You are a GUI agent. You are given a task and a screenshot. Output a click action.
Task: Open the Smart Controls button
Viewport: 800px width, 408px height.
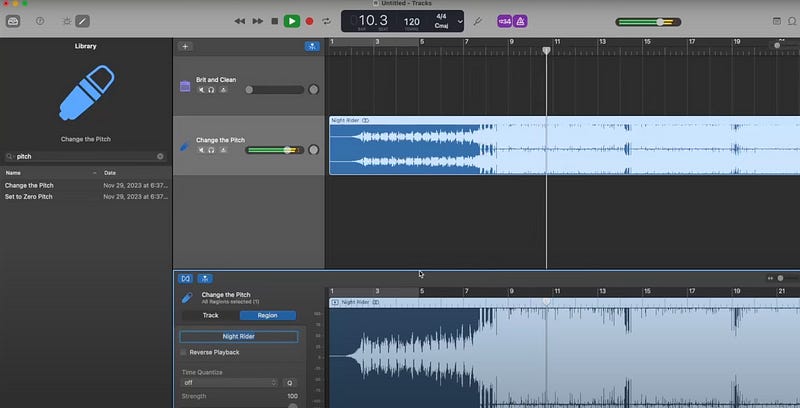(x=66, y=20)
